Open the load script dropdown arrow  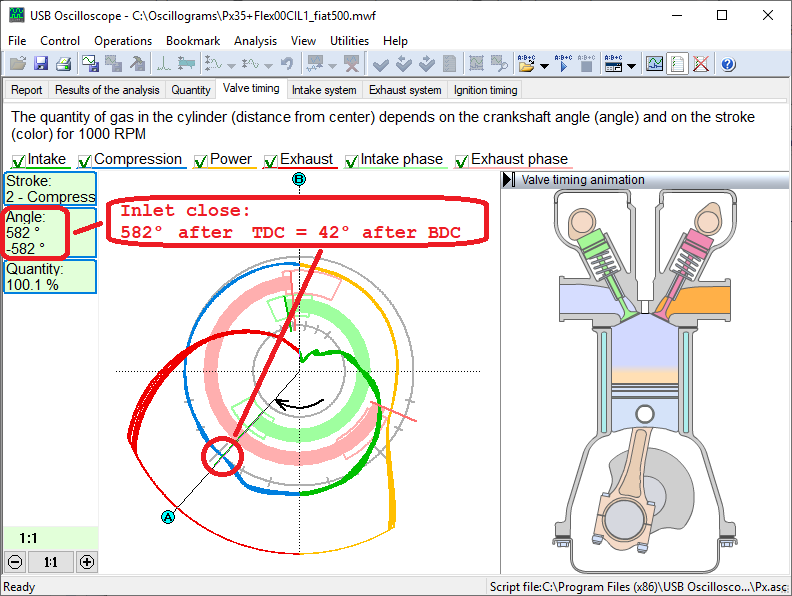(543, 66)
